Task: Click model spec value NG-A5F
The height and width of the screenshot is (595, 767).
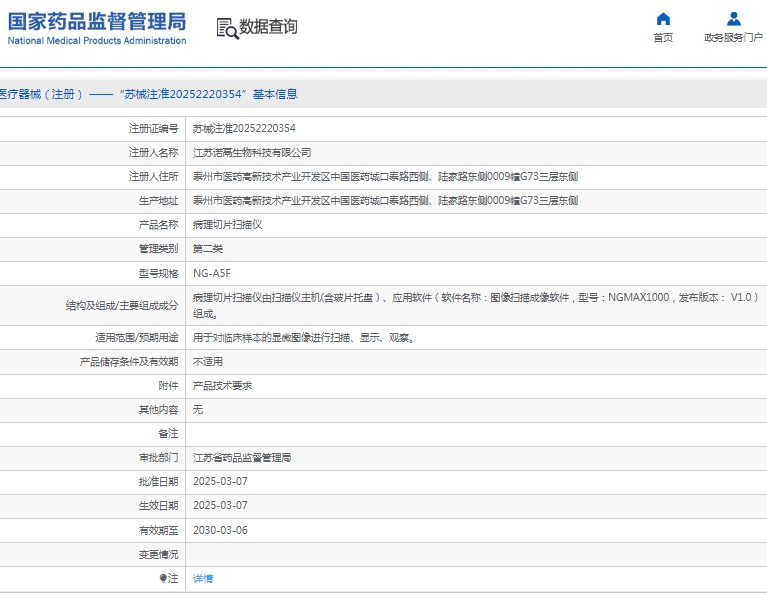Action: [x=212, y=274]
